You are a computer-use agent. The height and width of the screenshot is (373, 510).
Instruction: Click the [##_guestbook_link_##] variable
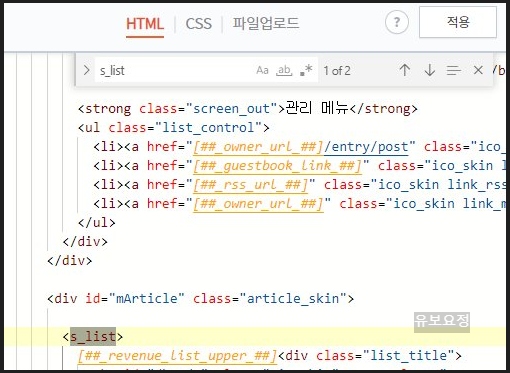278,166
